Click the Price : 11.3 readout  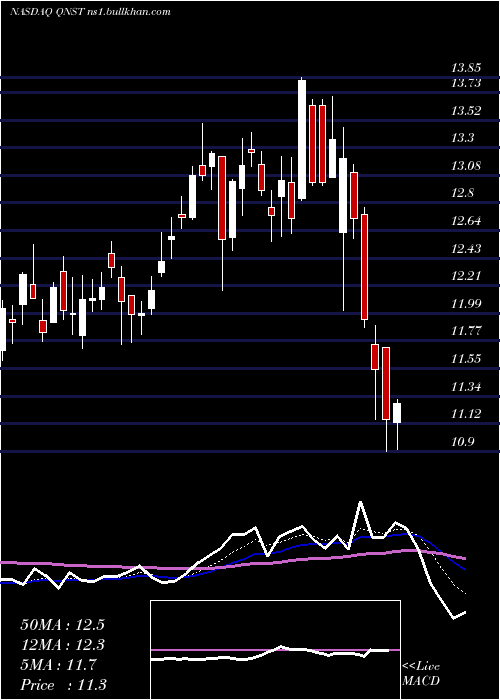[63, 685]
